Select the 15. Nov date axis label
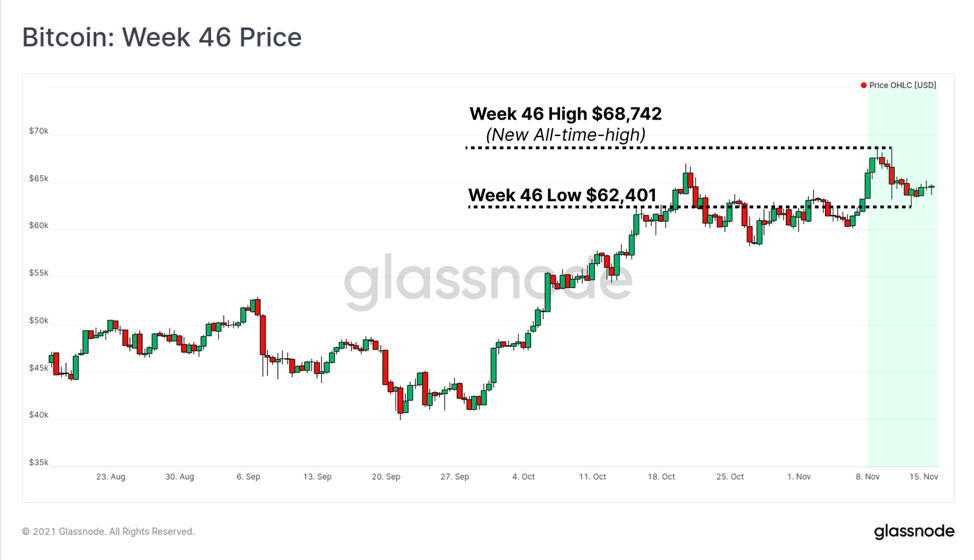The height and width of the screenshot is (560, 974). [924, 477]
